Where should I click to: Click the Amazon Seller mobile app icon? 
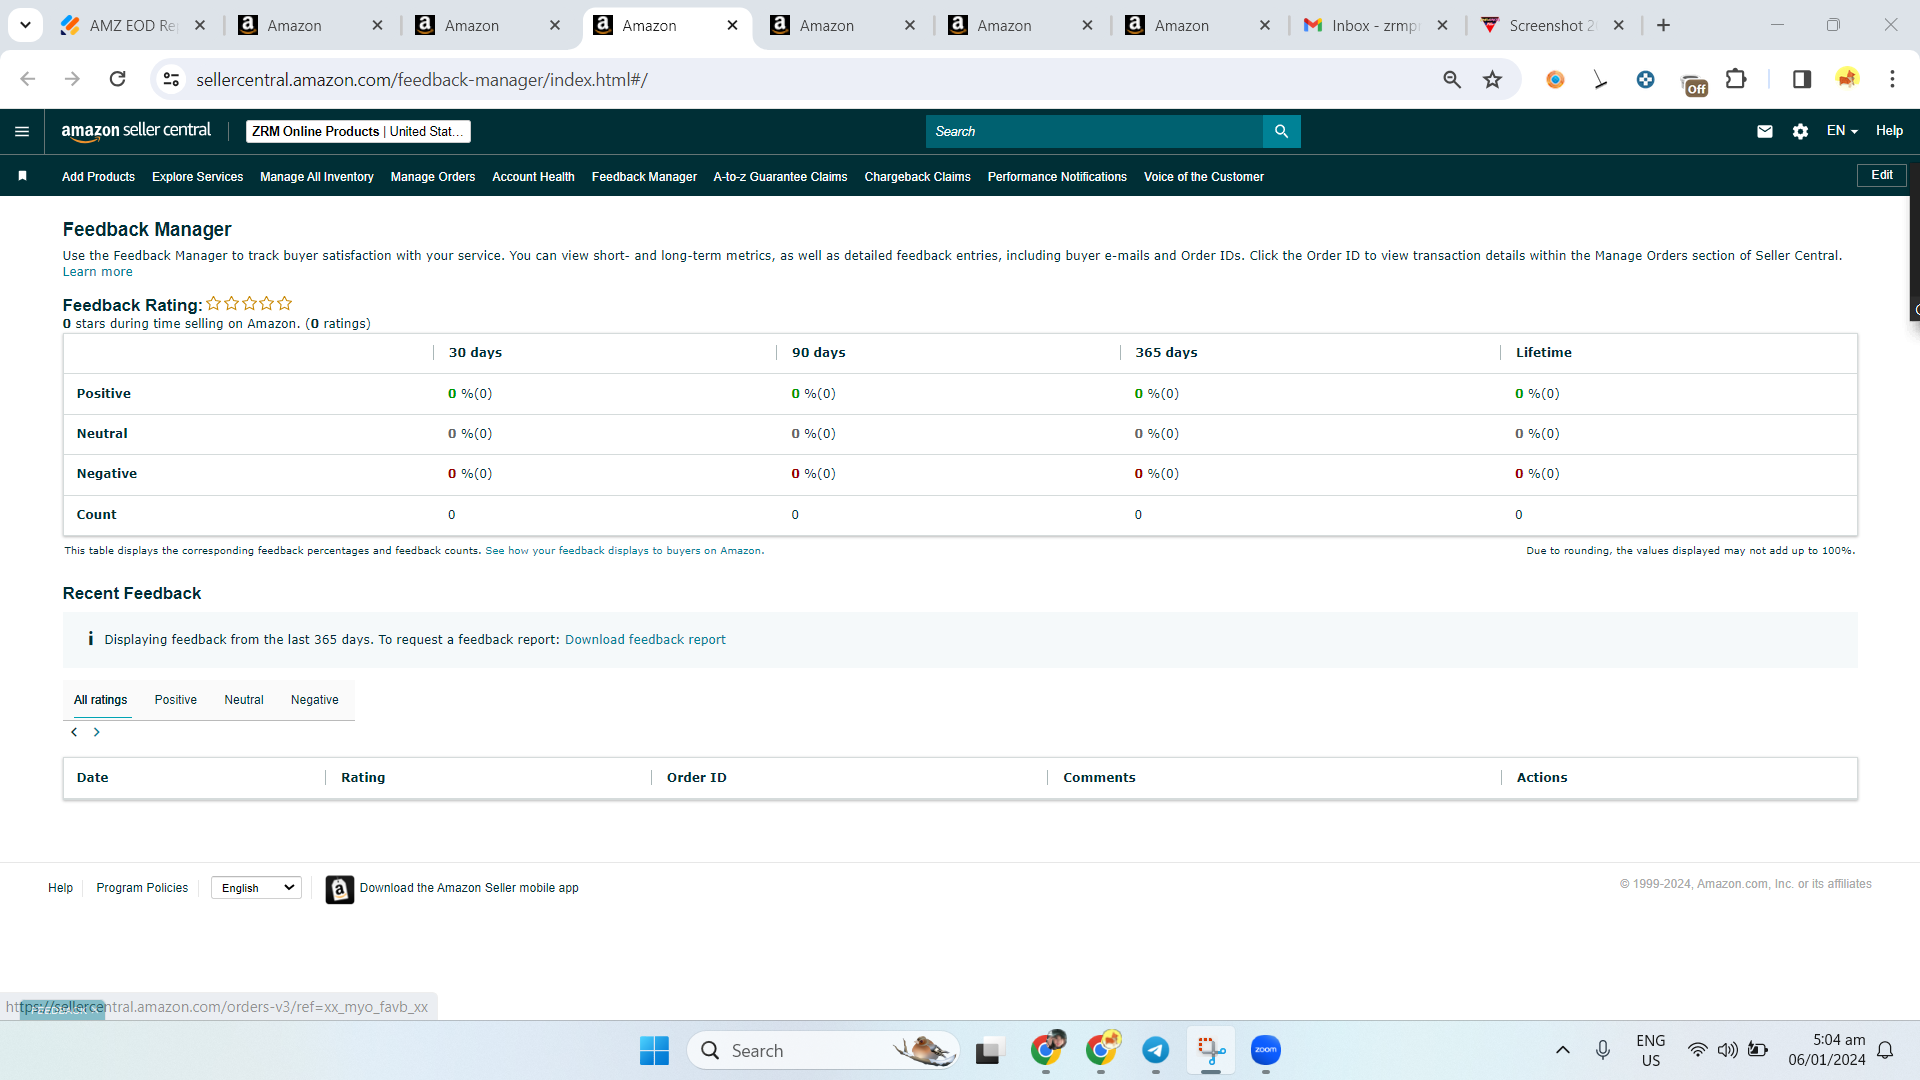click(x=340, y=889)
